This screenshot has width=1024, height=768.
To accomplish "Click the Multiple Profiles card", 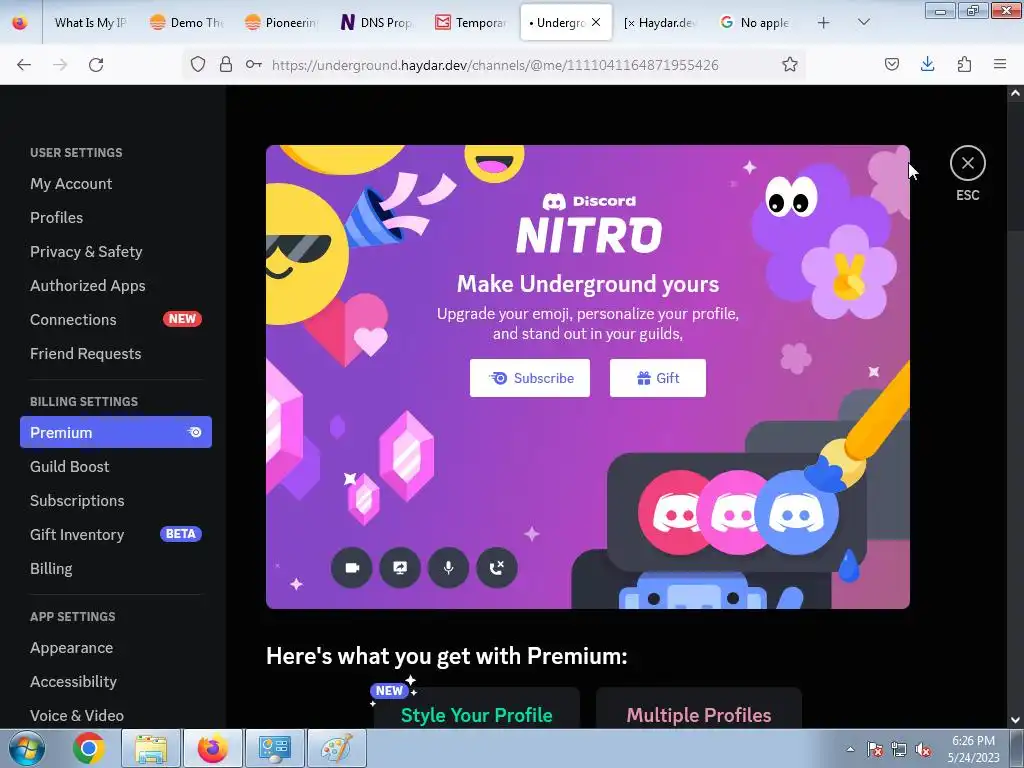I will [x=699, y=708].
